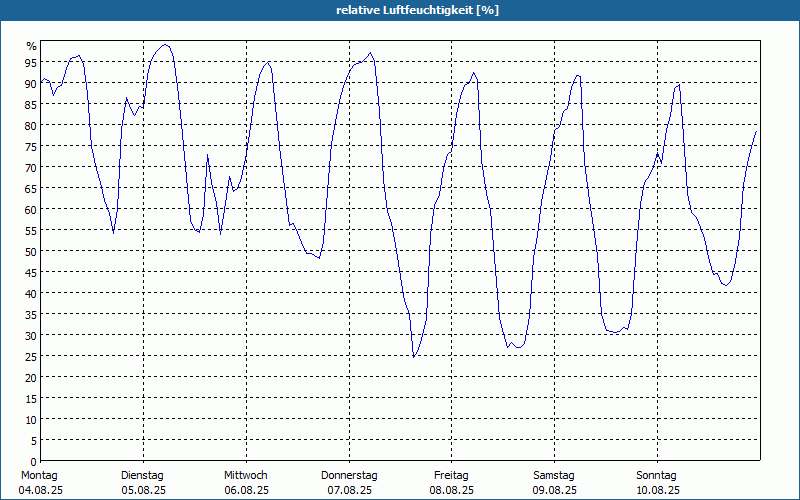Select the 'Dienstag' day label

(142, 475)
